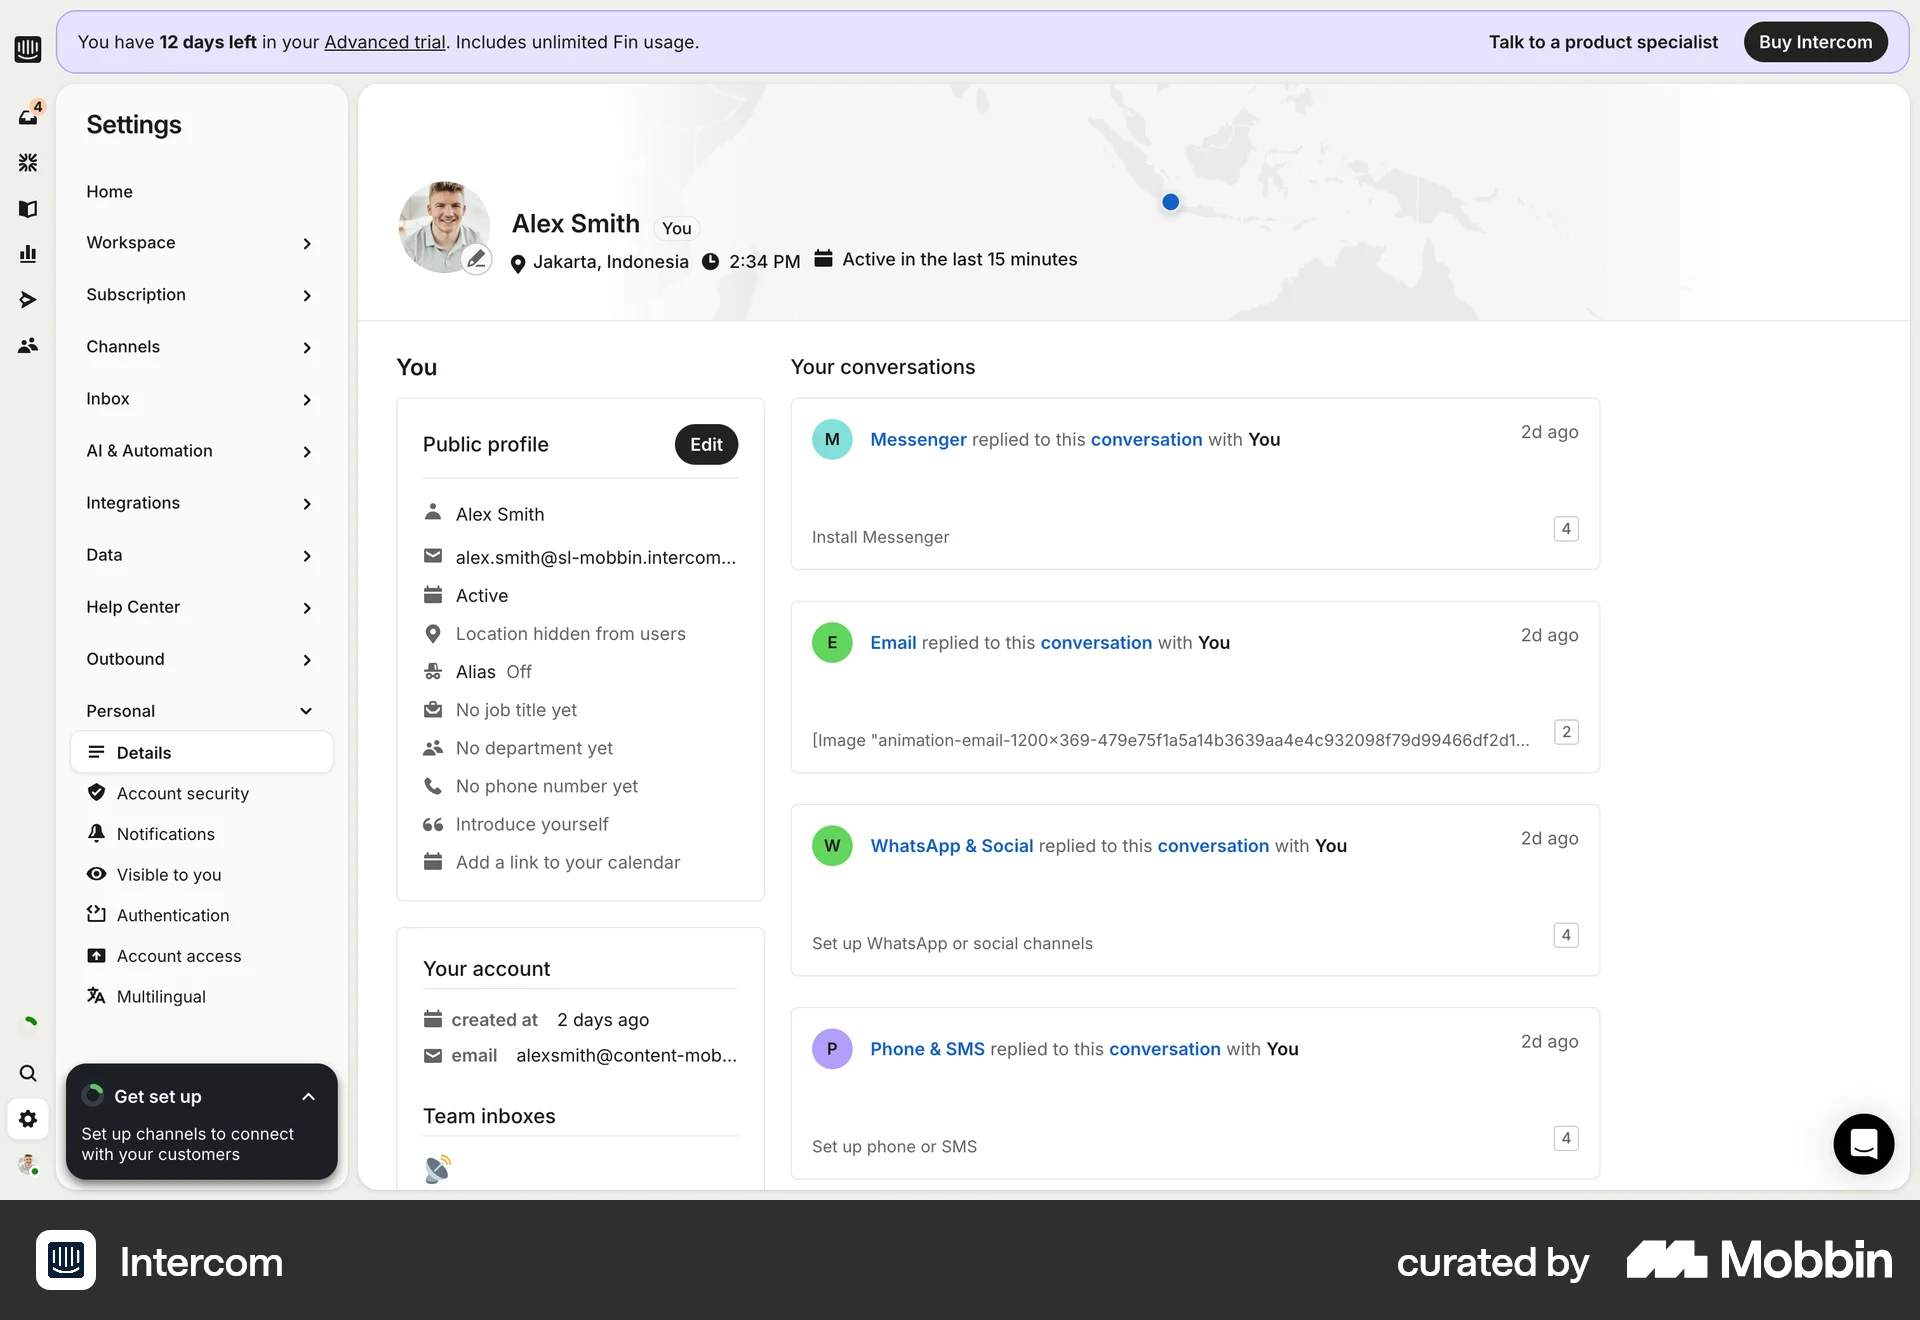Viewport: 1920px width, 1320px height.
Task: Edit your Public profile
Action: coord(706,444)
